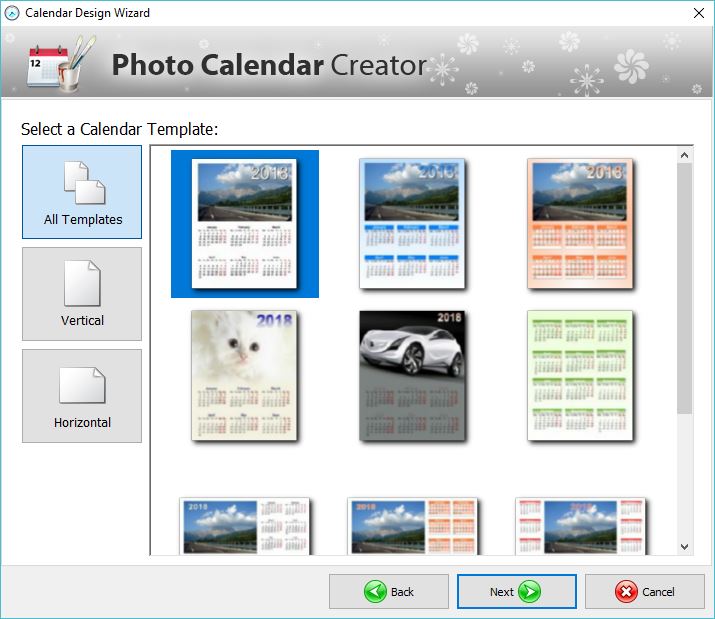Click the calendar and paintbrush logo

pyautogui.click(x=62, y=62)
